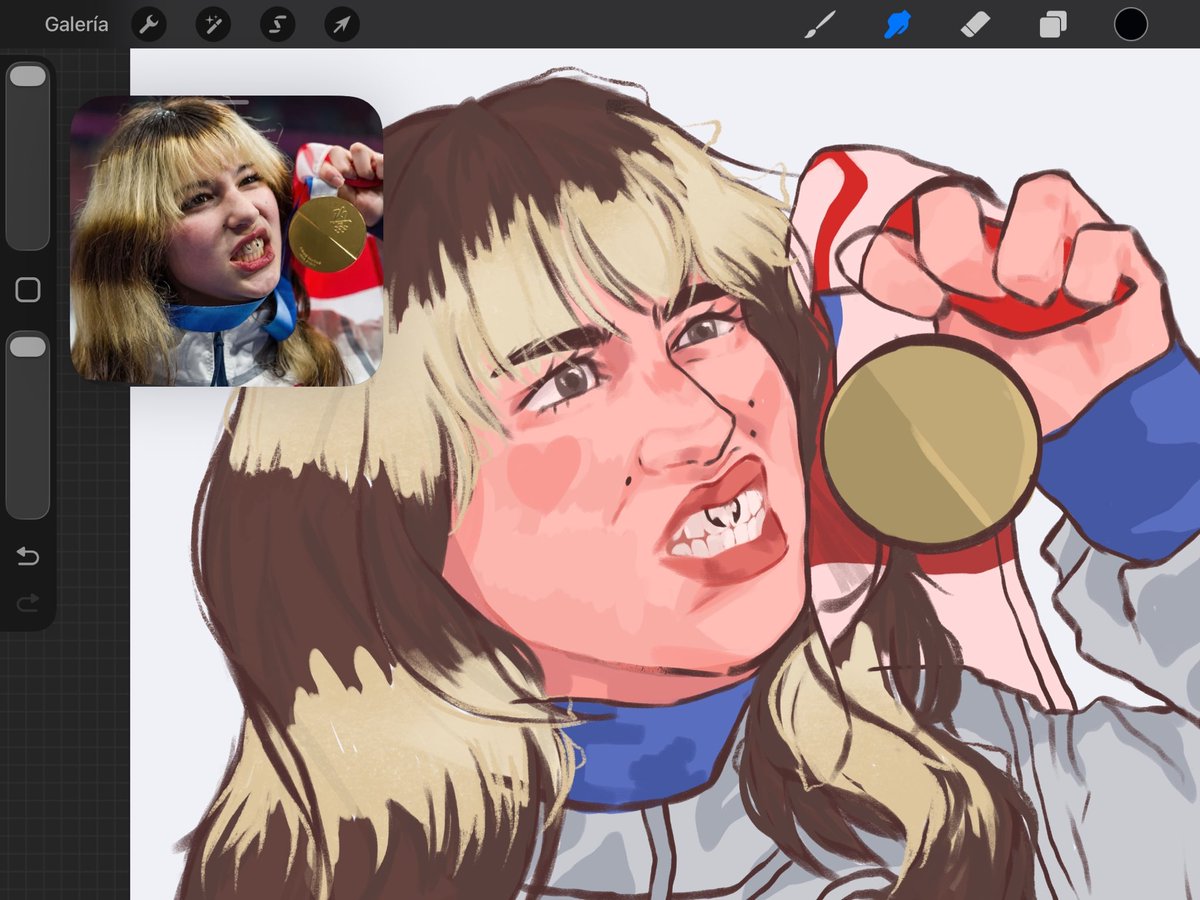Viewport: 1200px width, 900px height.
Task: Open the Adjustments magic wand menu
Action: click(x=213, y=24)
